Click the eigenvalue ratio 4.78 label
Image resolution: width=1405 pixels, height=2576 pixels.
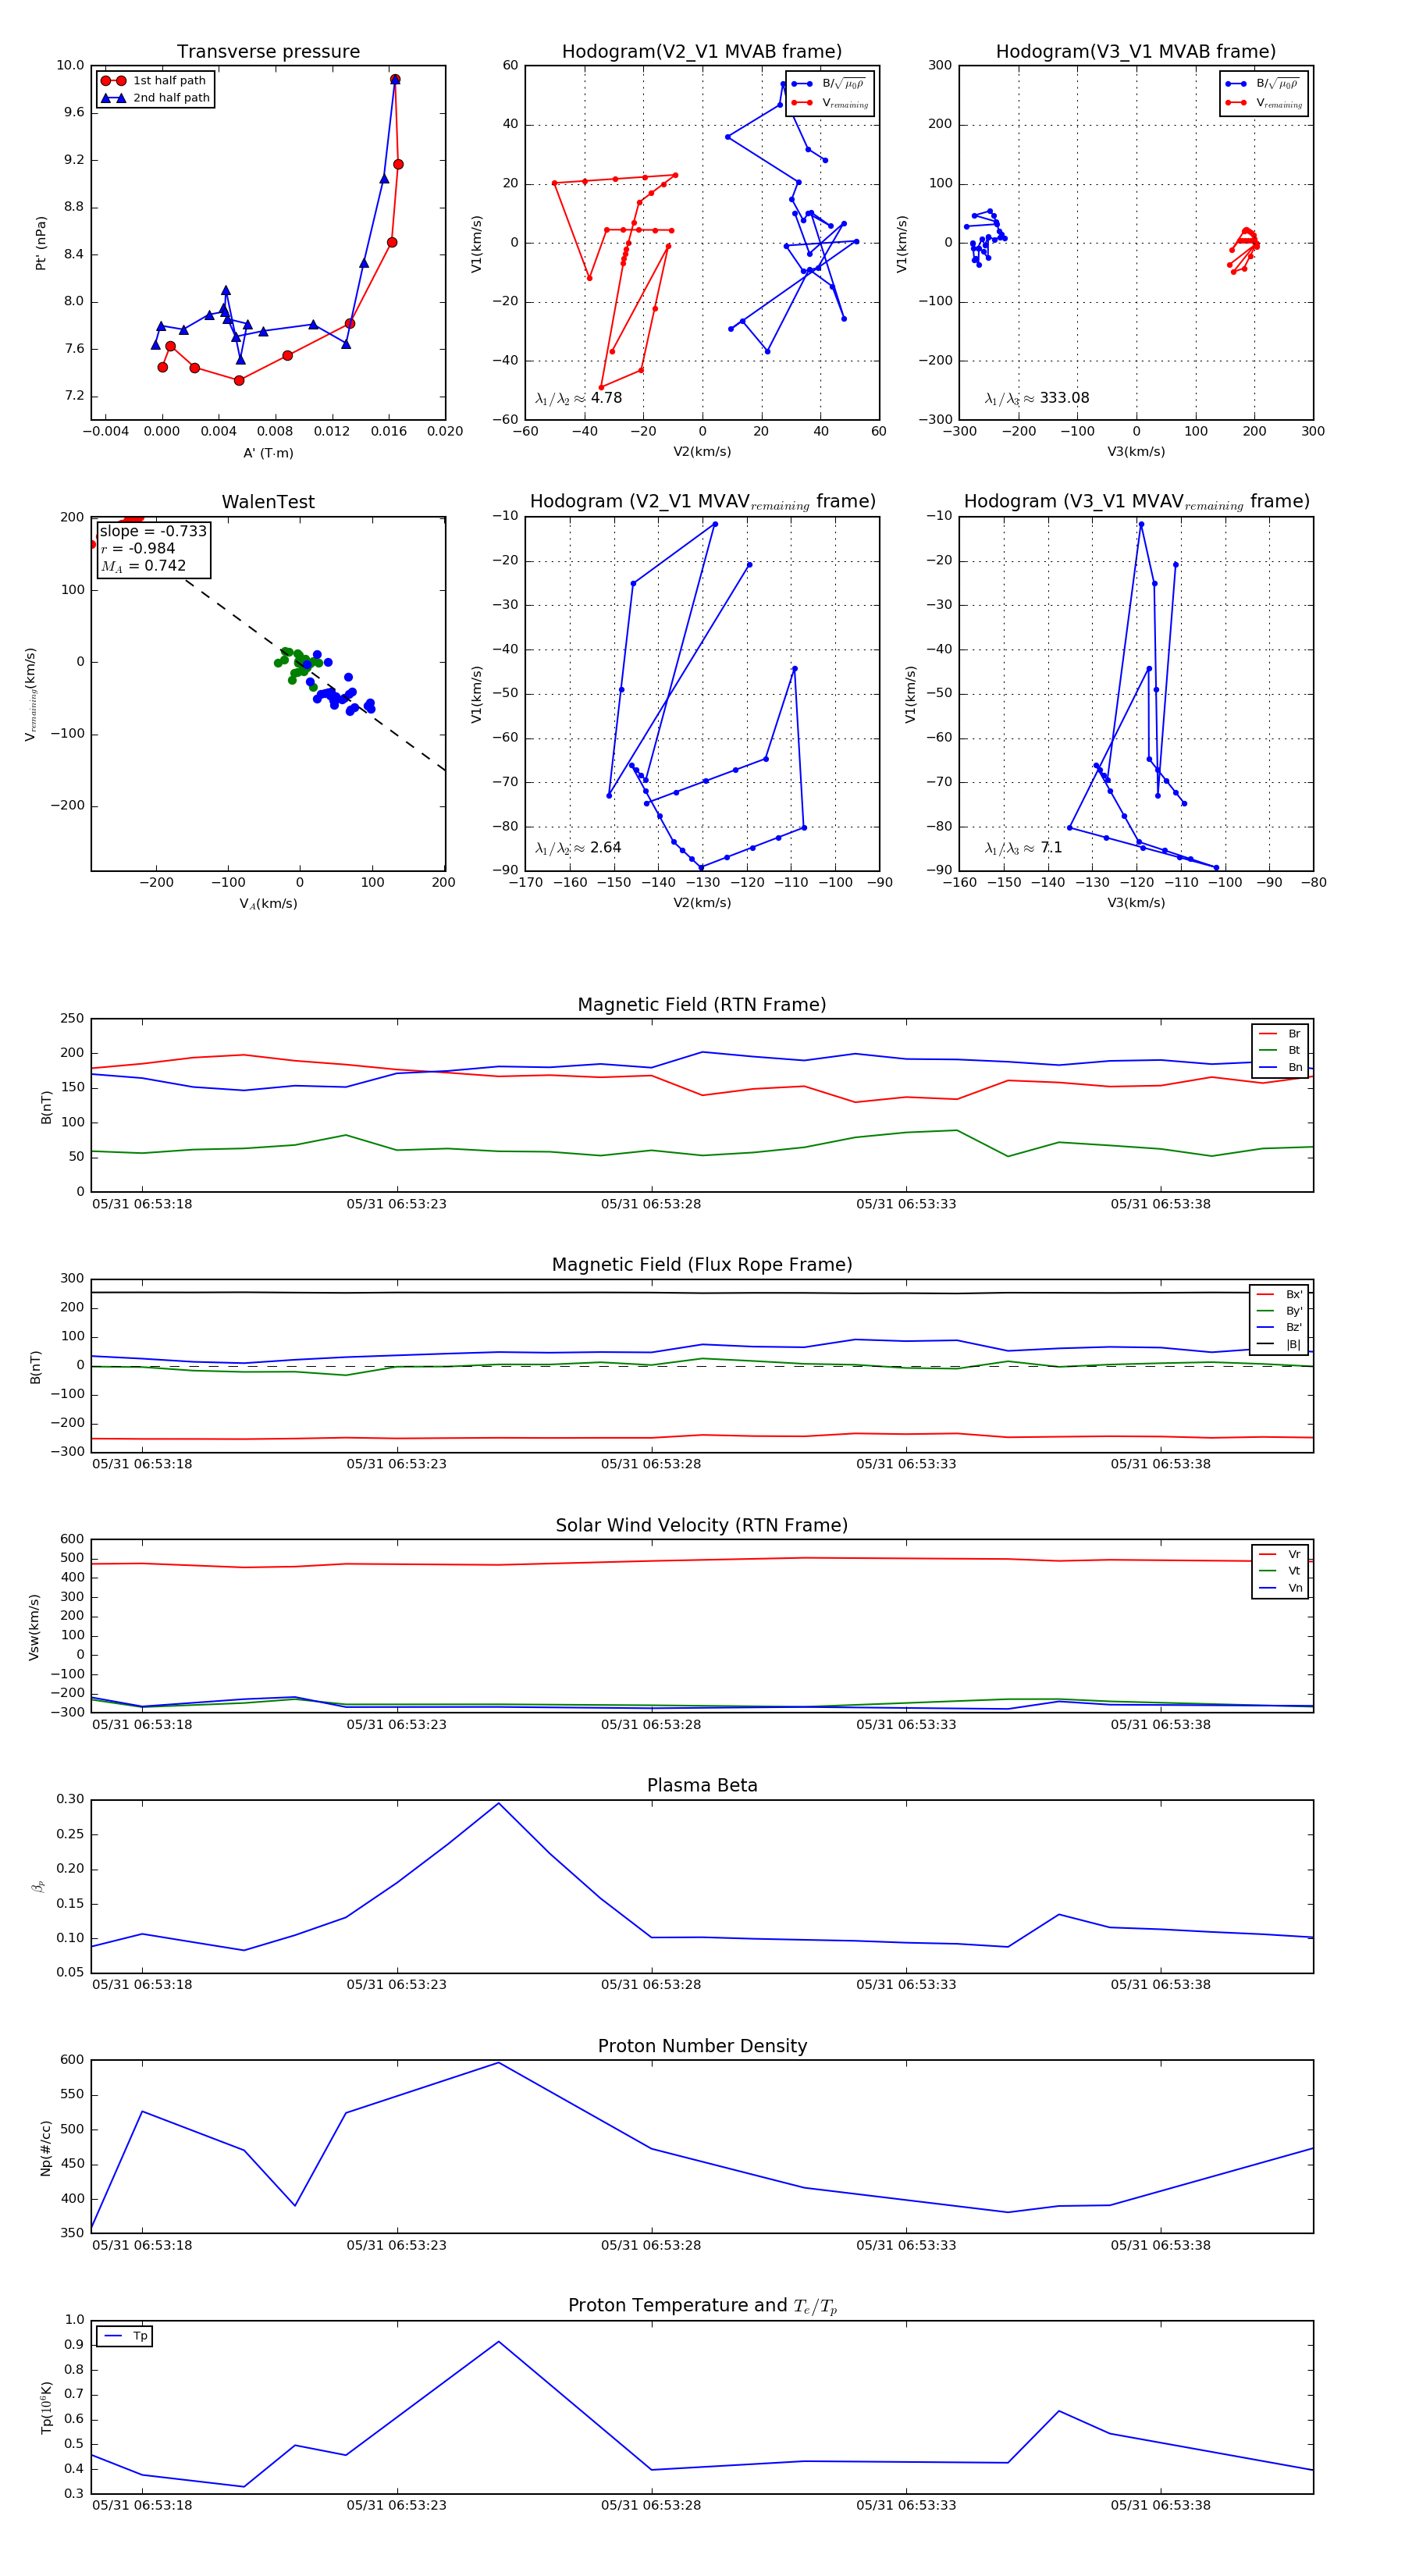[579, 398]
